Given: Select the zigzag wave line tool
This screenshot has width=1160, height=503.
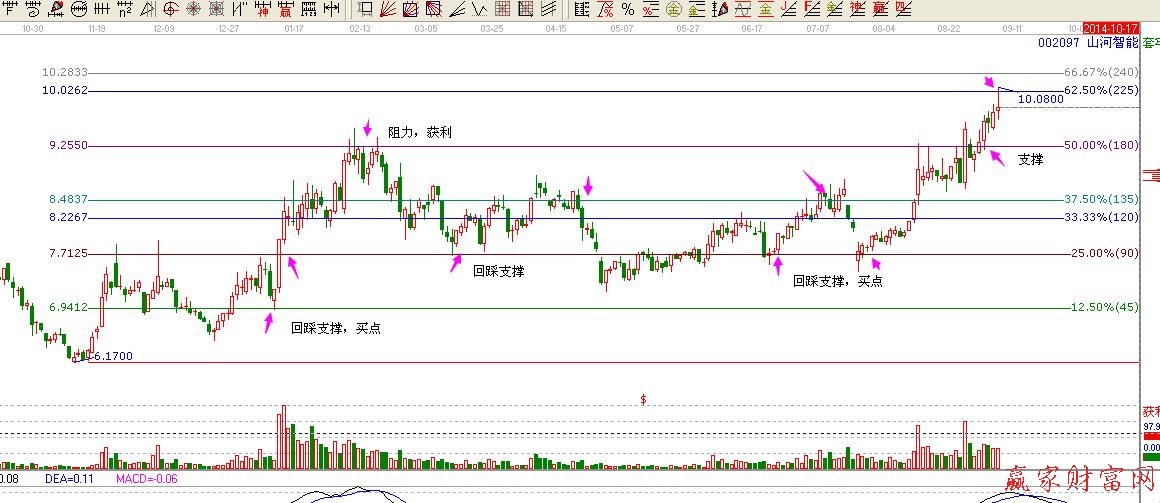Looking at the screenshot, I should point(478,10).
